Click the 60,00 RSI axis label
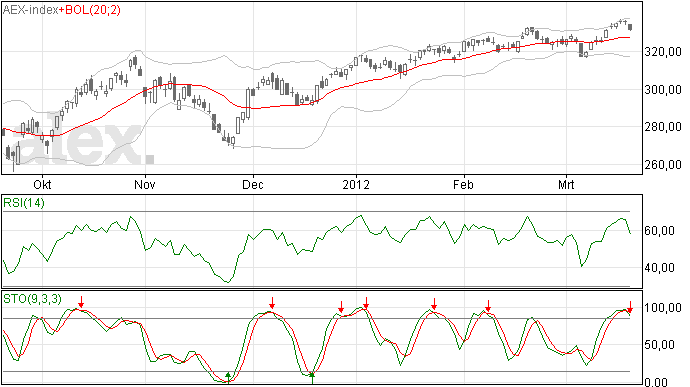Image resolution: width=690 pixels, height=387 pixels. tap(659, 231)
